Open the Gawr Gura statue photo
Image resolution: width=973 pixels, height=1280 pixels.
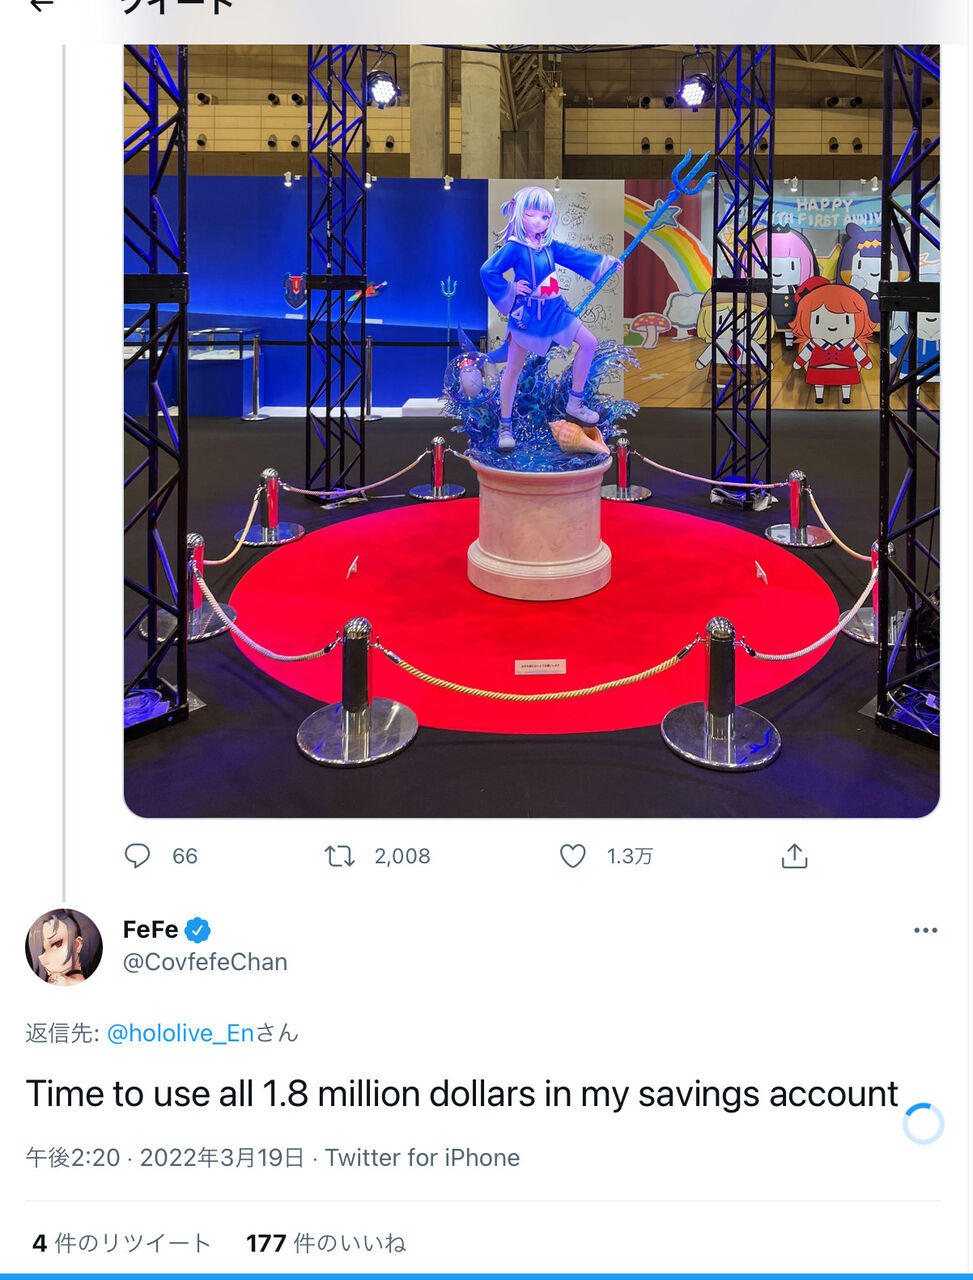pos(531,430)
